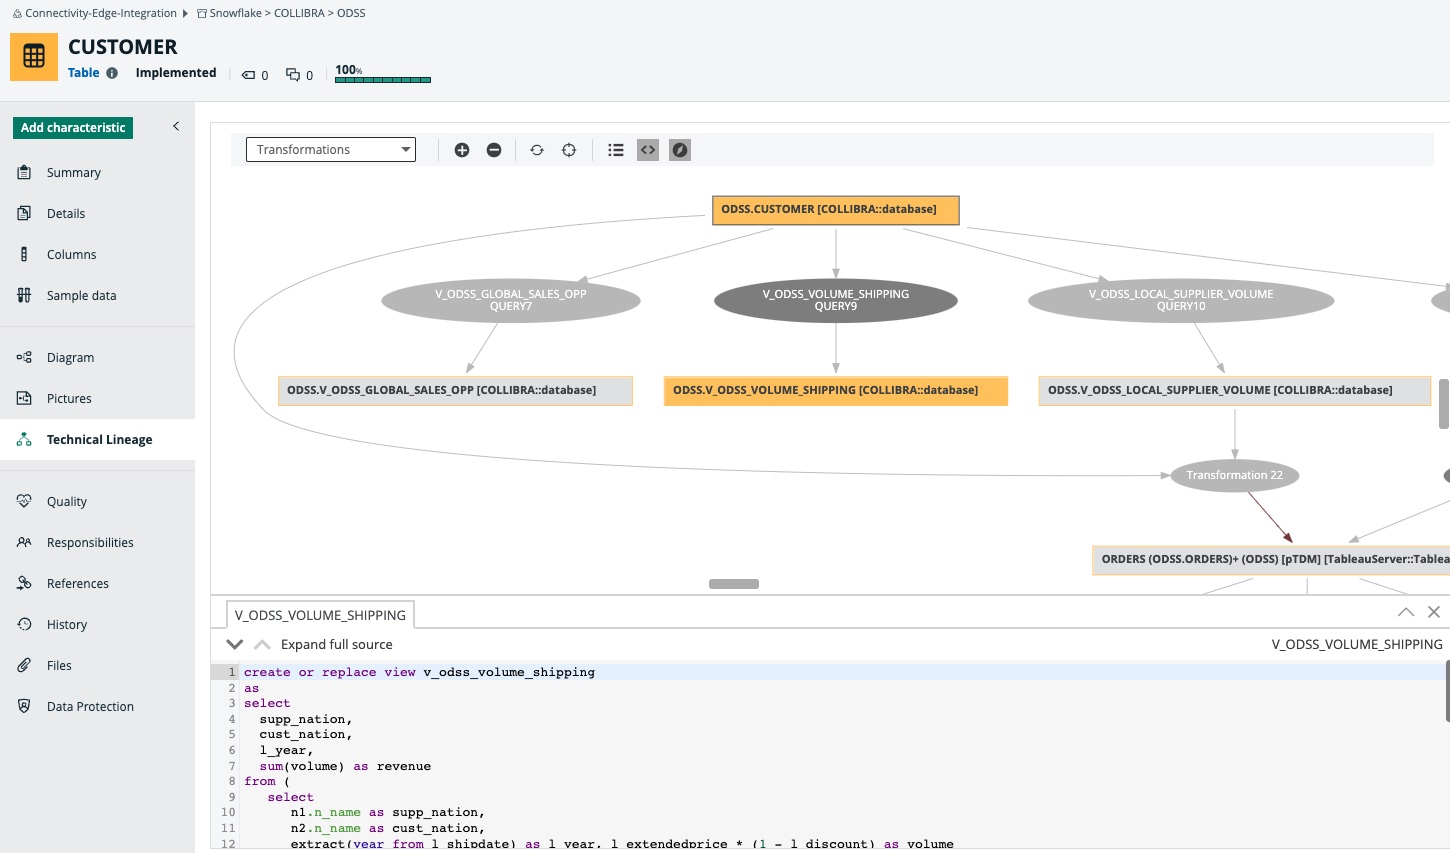
Task: Select the V_ODSS_GLOBAL_SALES_OPP QUERY7 node
Action: [510, 300]
